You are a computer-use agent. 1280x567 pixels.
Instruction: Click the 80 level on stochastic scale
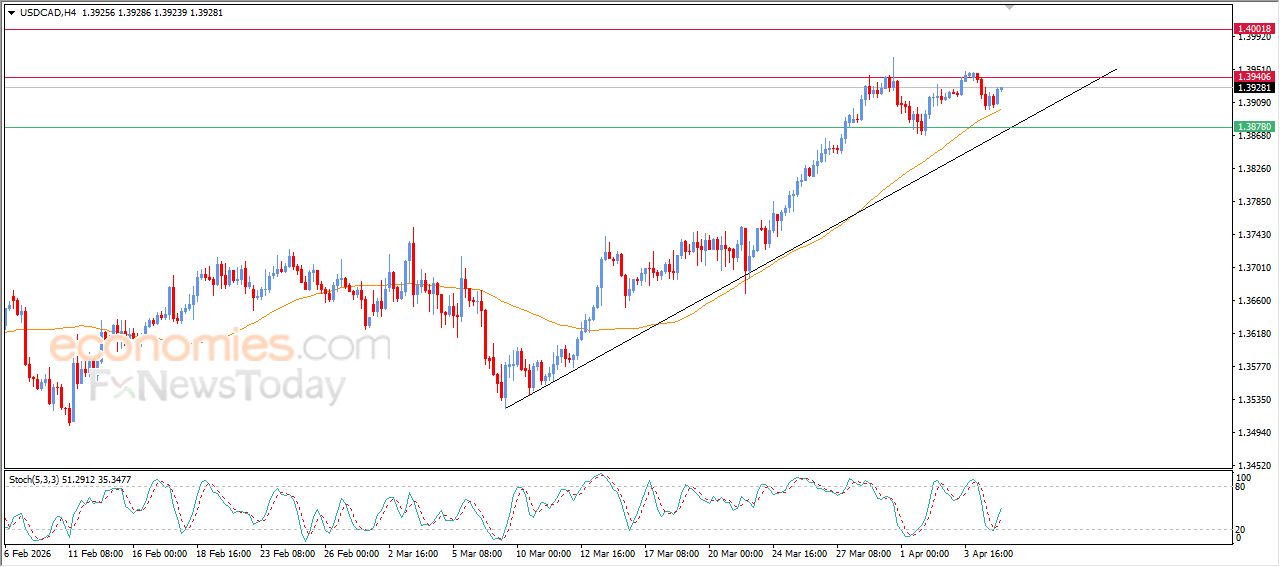1240,487
